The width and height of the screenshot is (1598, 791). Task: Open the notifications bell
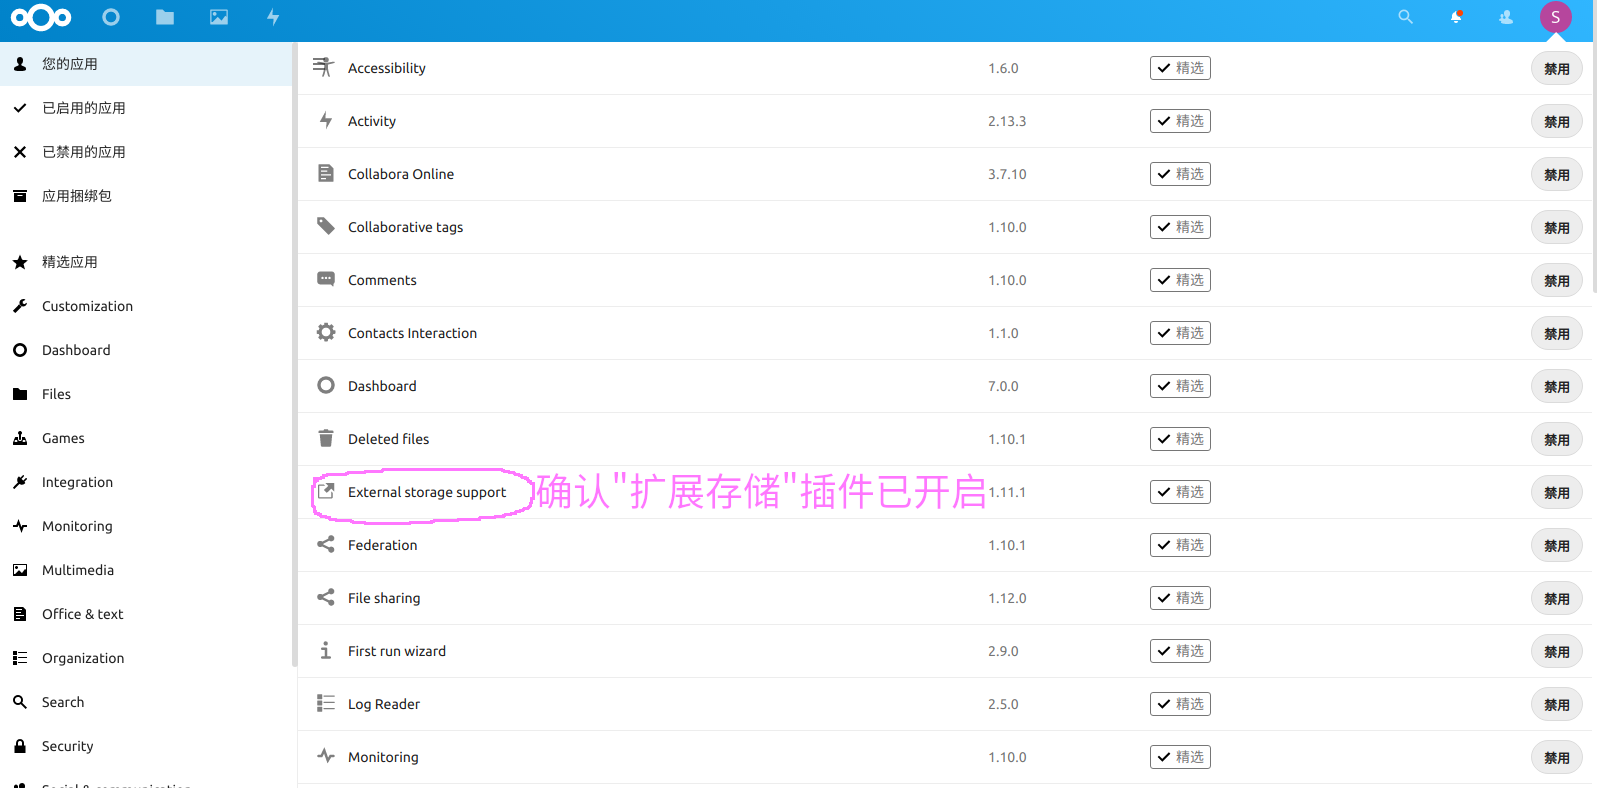point(1456,17)
